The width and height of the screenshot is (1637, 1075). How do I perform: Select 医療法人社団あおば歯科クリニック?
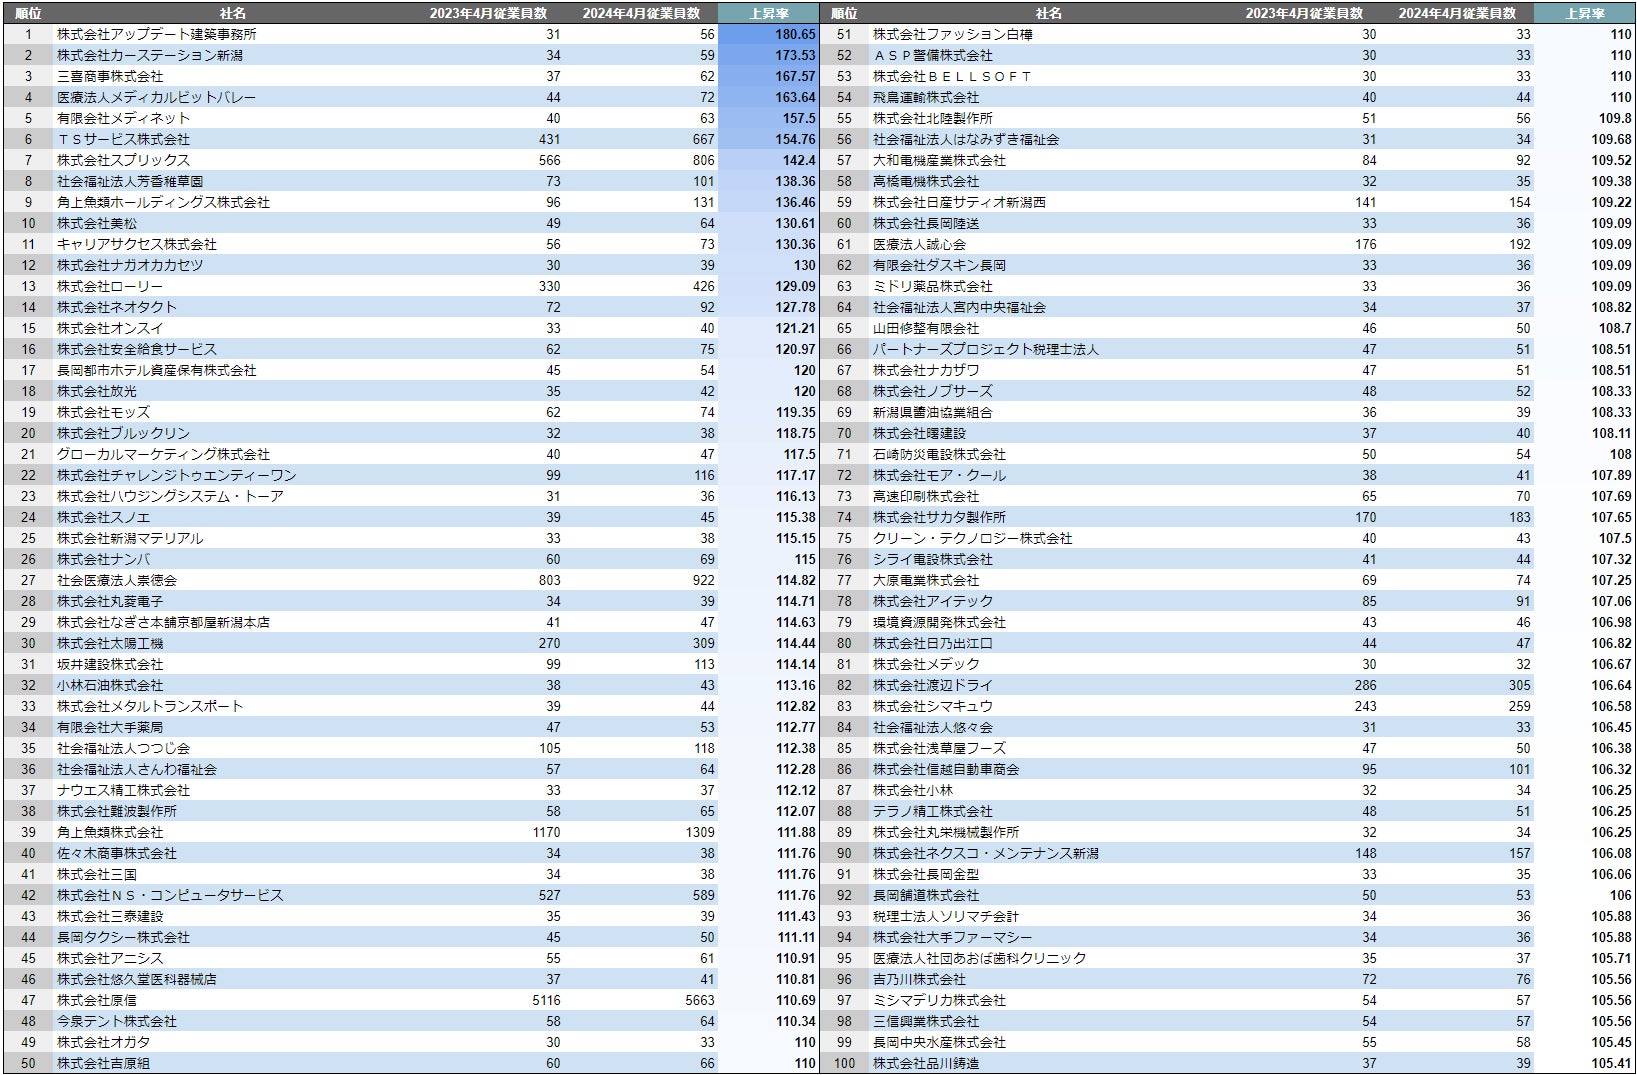coord(978,958)
